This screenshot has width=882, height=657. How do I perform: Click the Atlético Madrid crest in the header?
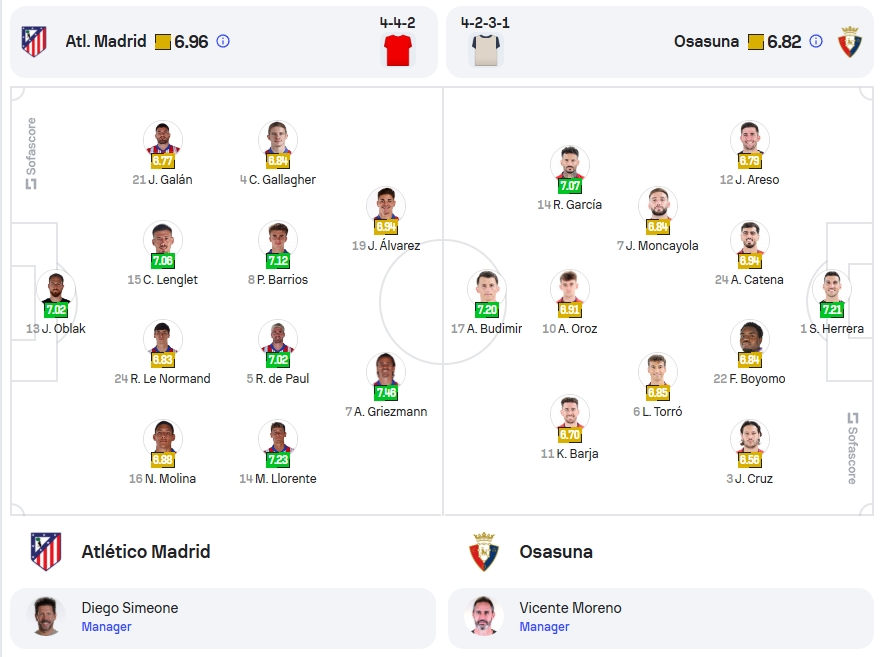pos(34,41)
